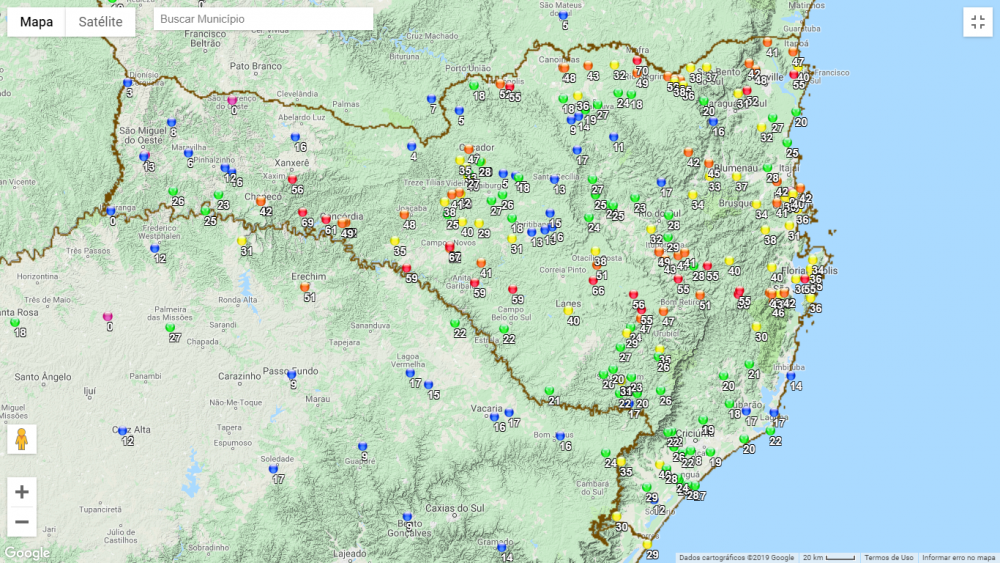The image size is (1000, 563).
Task: Select the Mapa view tab
Action: point(37,21)
